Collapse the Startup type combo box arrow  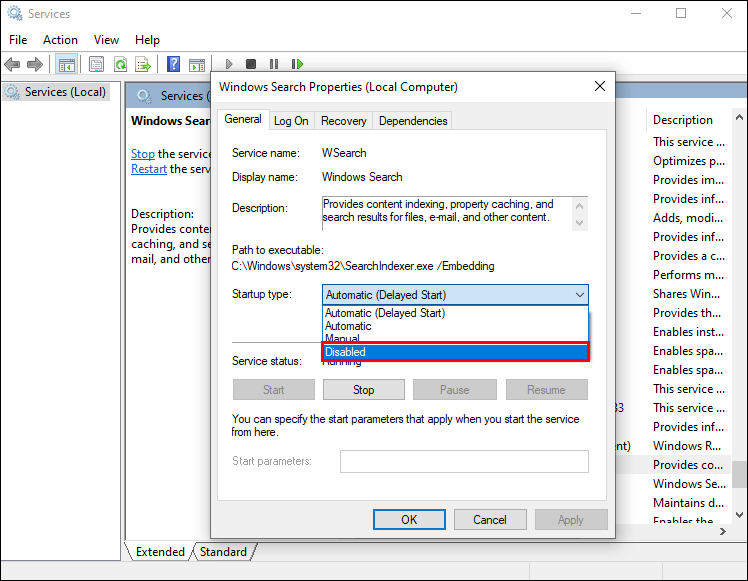(x=580, y=295)
